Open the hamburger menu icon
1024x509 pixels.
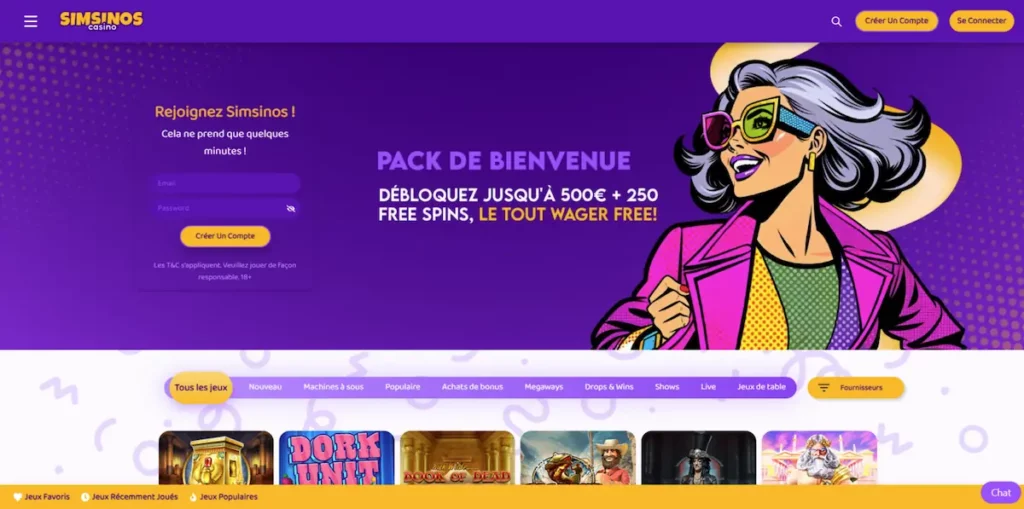pos(31,22)
